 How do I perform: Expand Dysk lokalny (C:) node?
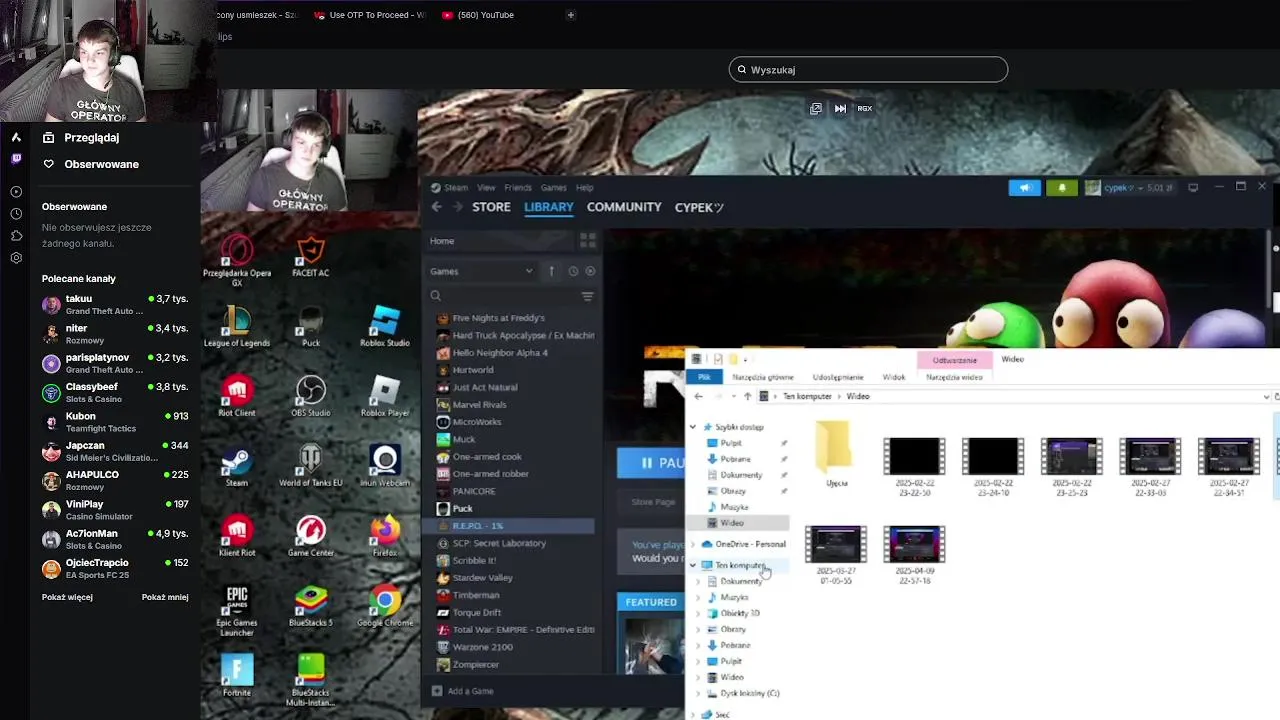(698, 693)
